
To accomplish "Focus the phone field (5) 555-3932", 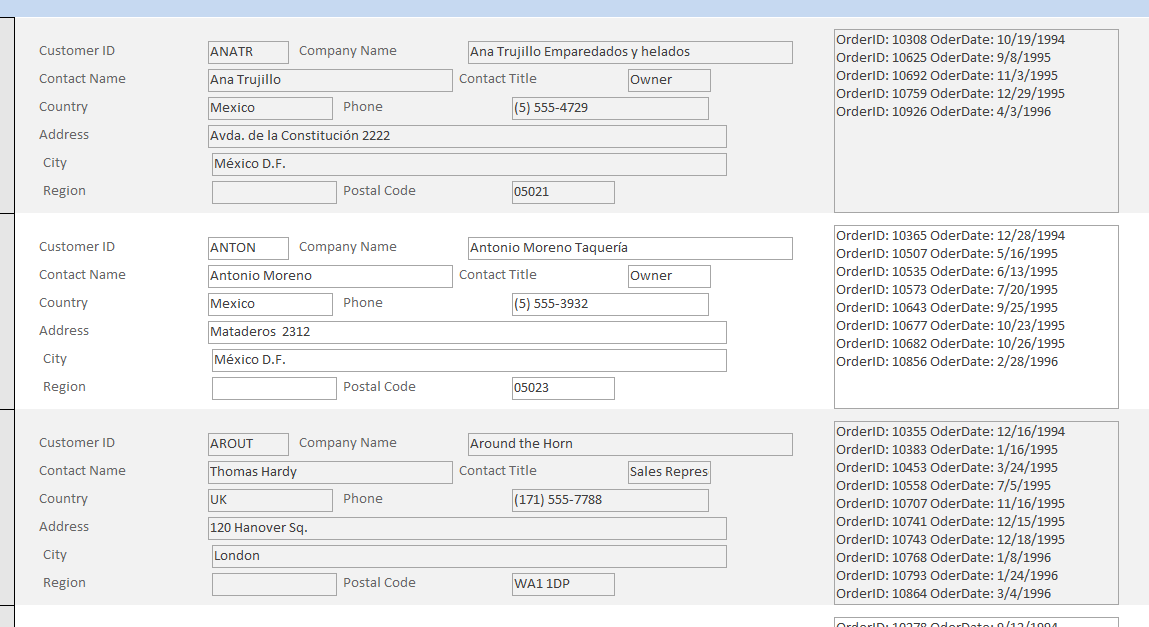I will click(609, 304).
